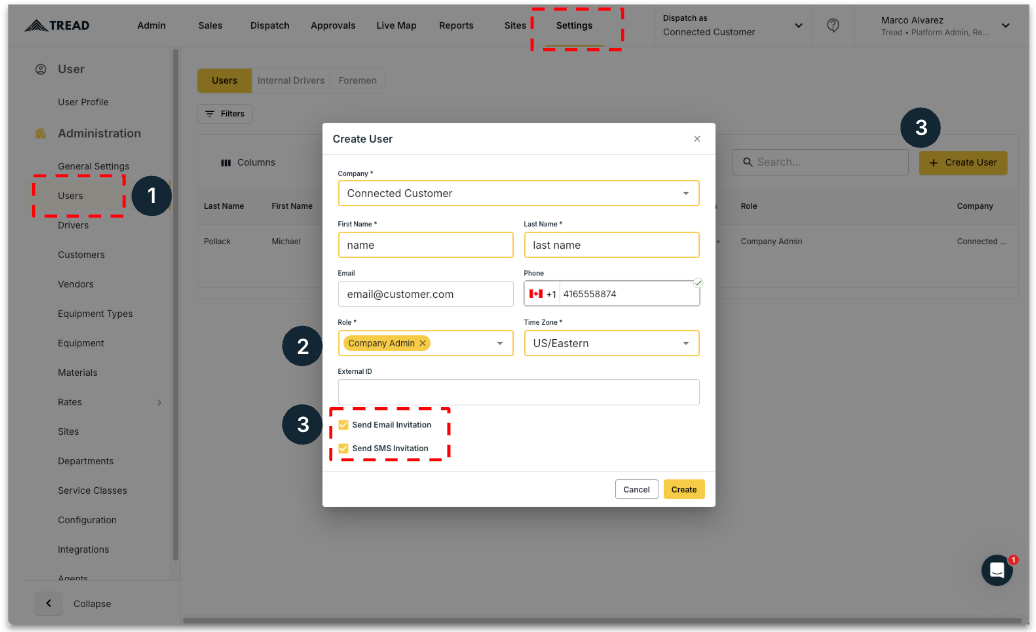Select Users in sidebar
This screenshot has width=1036, height=632.
tap(70, 196)
